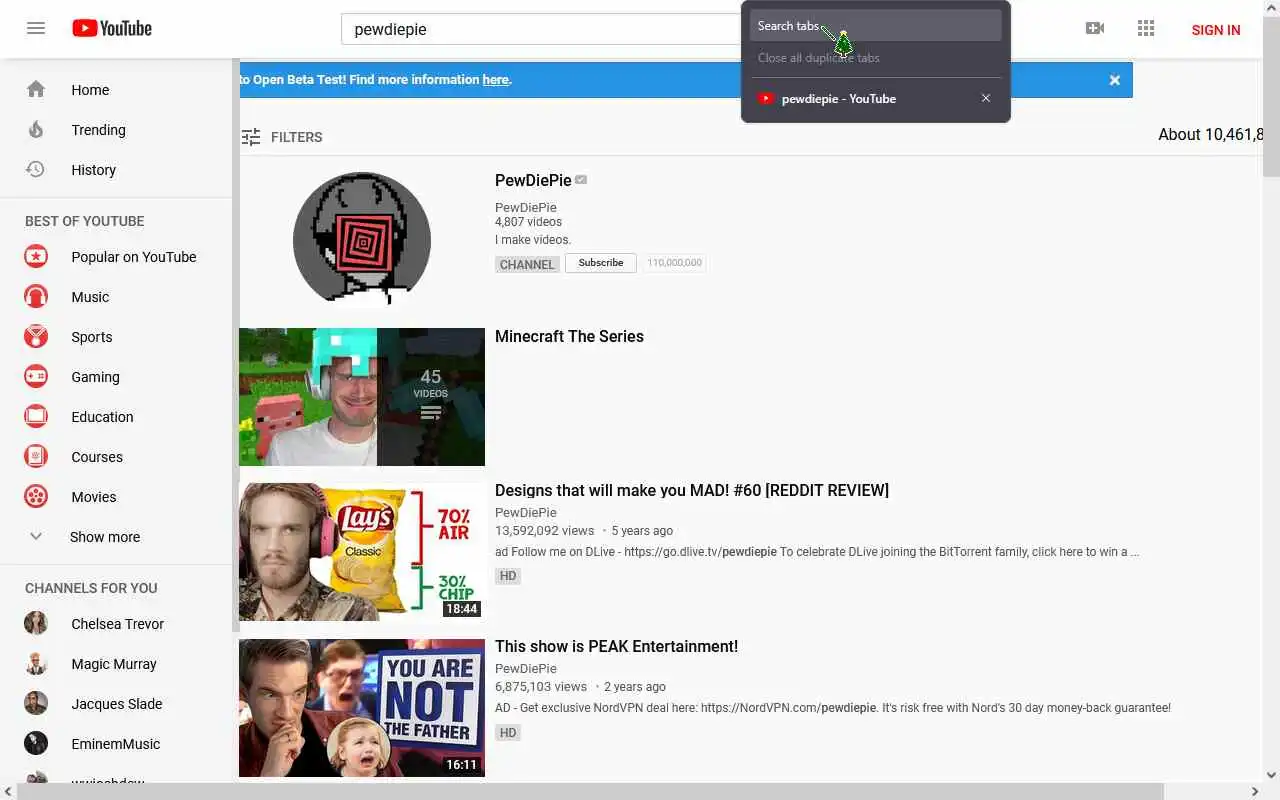The image size is (1280, 800).
Task: Click the horizontal scrollbar at bottom
Action: [x=590, y=792]
